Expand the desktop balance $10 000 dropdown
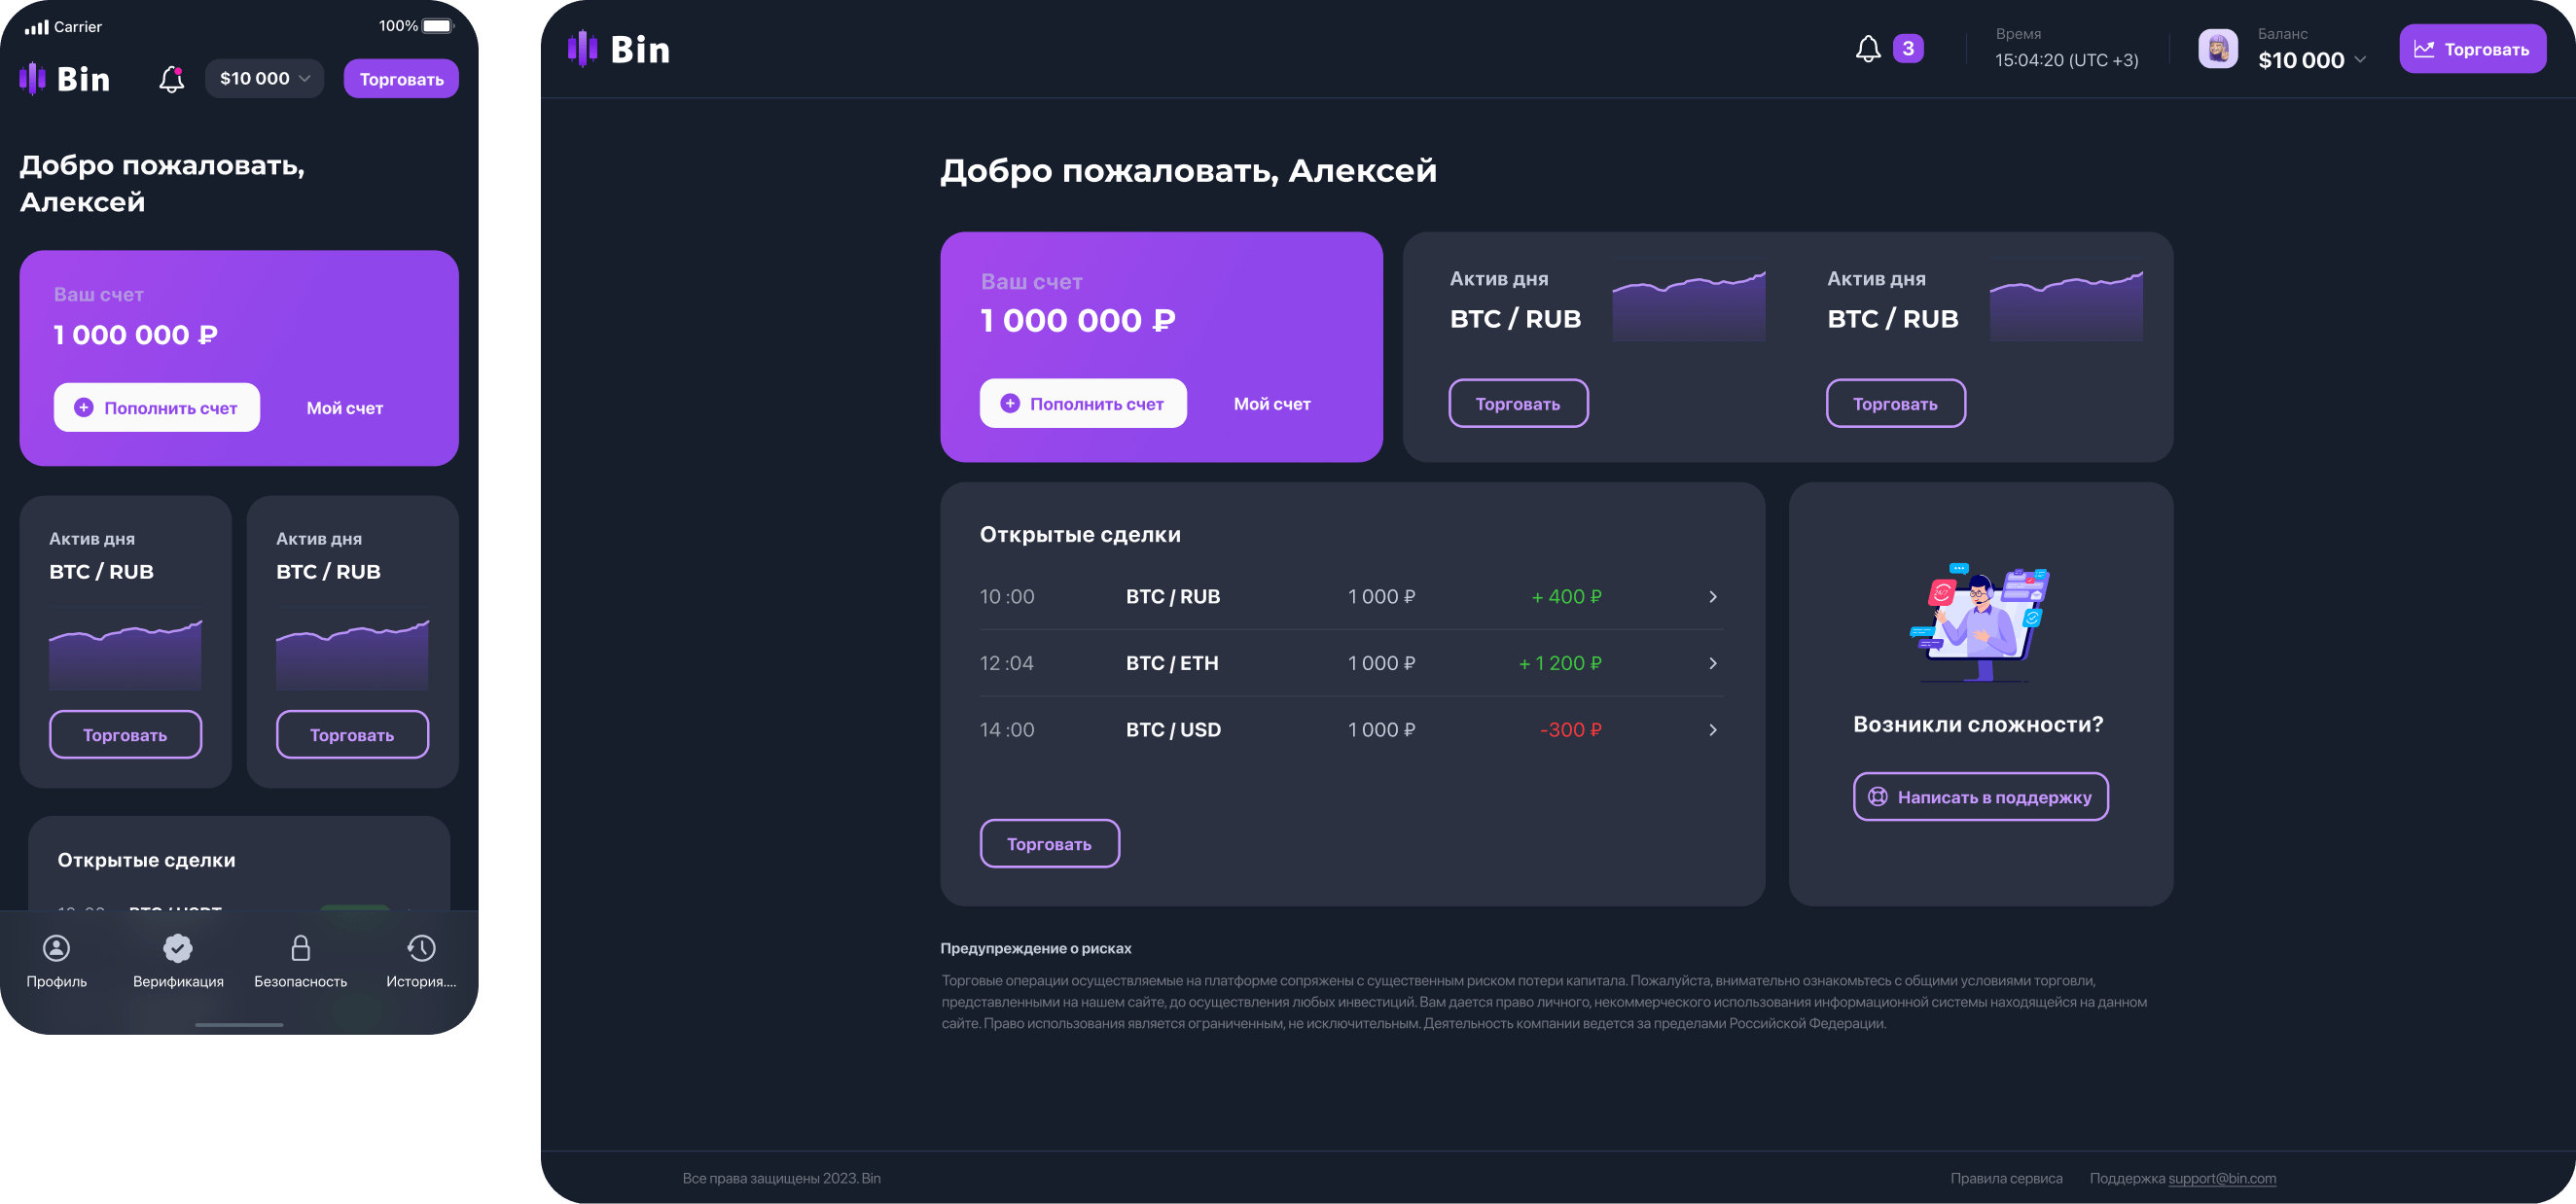The width and height of the screenshot is (2576, 1204). [2361, 60]
